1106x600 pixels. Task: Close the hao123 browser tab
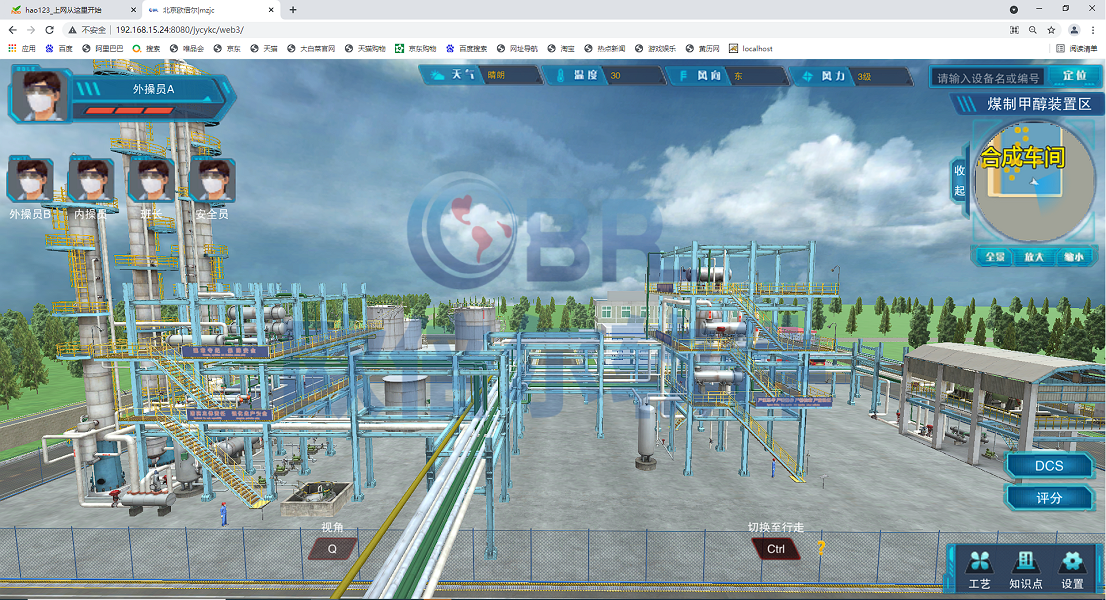coord(133,10)
